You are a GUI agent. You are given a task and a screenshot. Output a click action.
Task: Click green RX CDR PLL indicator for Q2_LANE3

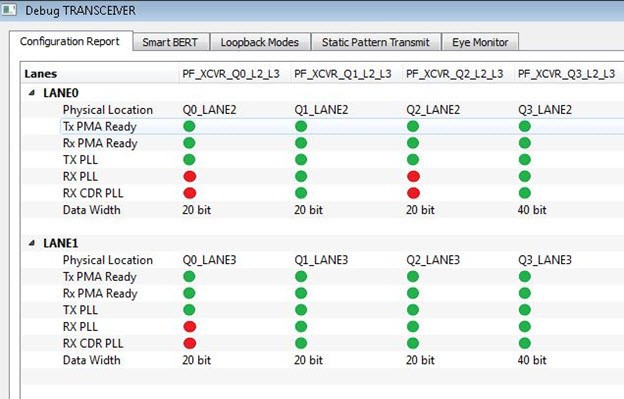(413, 343)
